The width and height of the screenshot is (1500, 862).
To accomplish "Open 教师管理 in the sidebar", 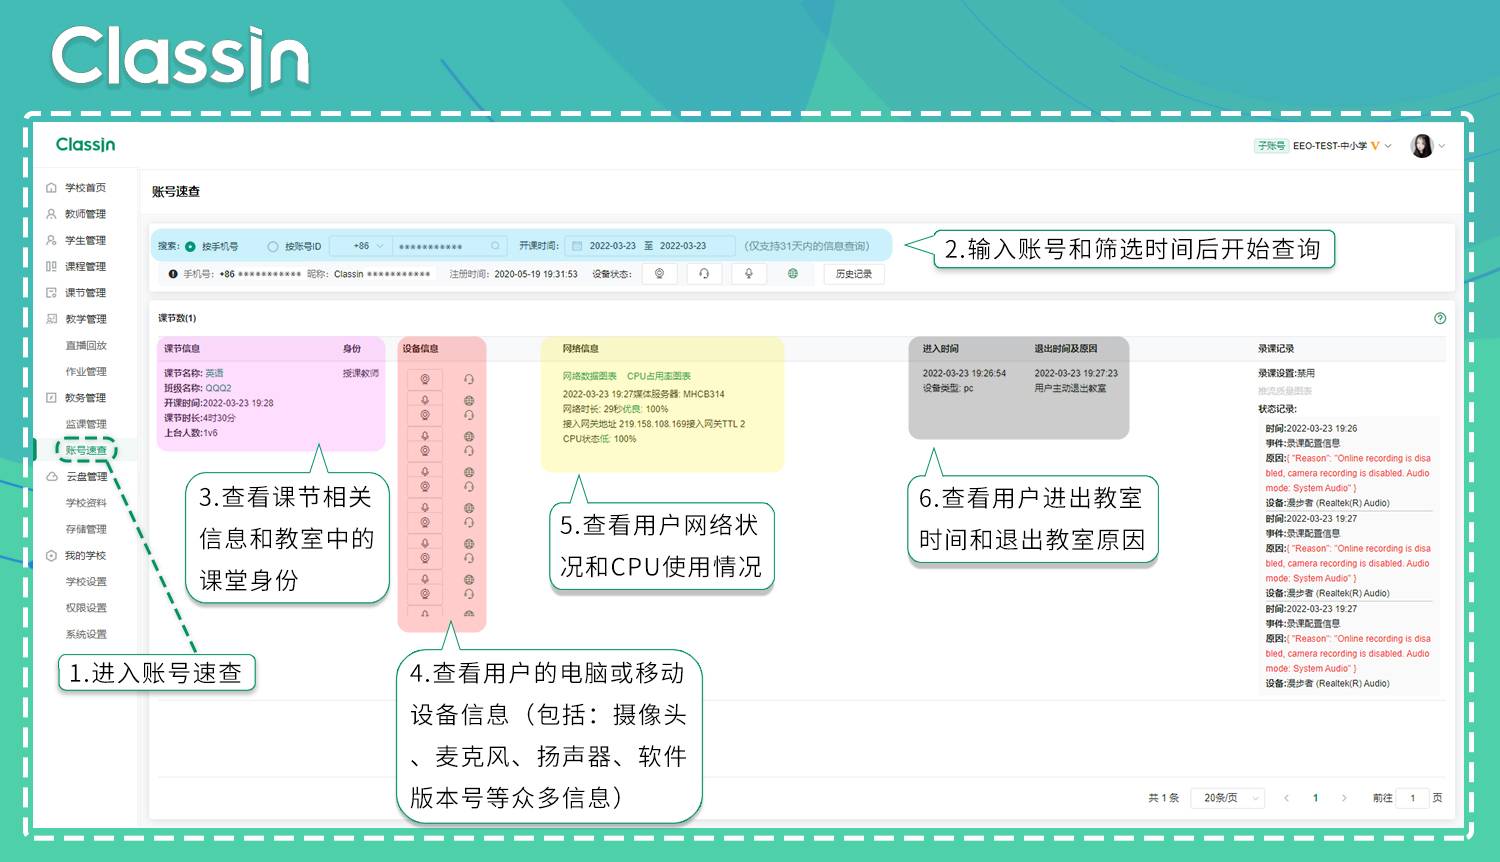I will pyautogui.click(x=85, y=214).
